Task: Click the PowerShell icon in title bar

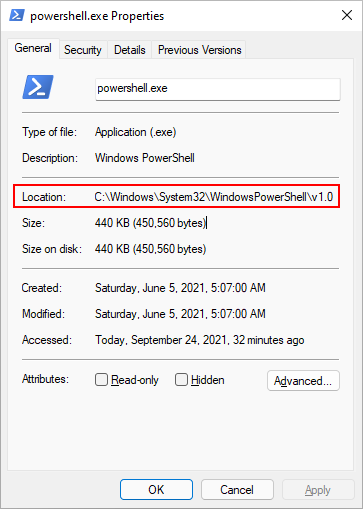Action: pyautogui.click(x=16, y=15)
